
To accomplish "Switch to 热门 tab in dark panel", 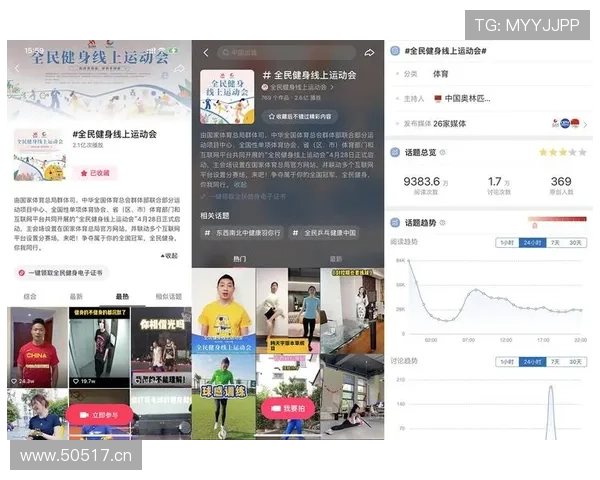I will point(240,259).
